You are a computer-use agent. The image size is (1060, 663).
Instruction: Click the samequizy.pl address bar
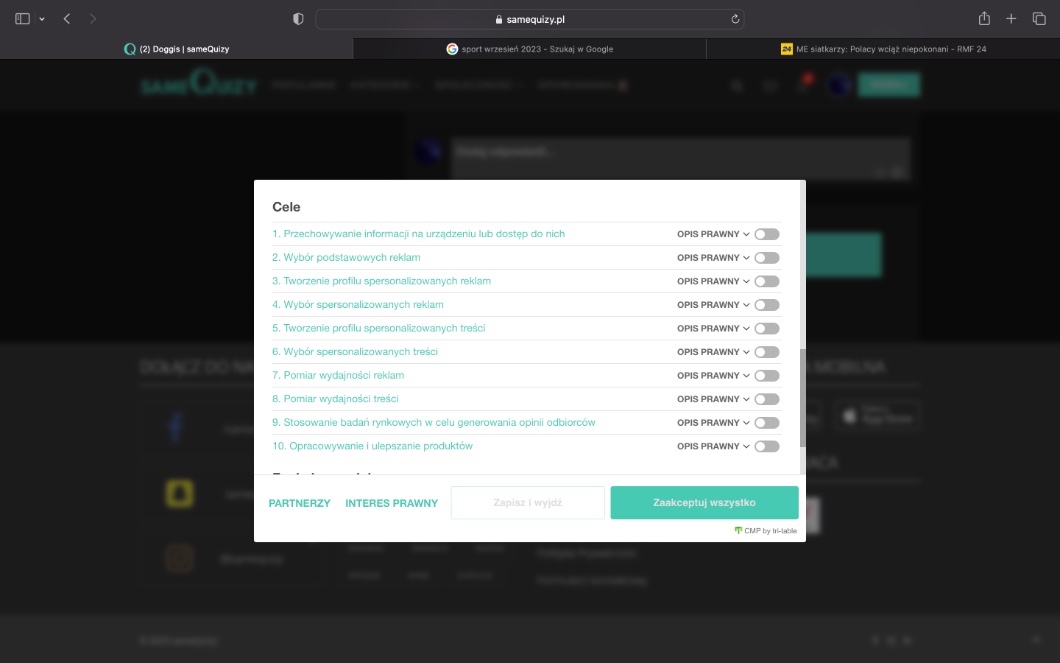pos(530,19)
